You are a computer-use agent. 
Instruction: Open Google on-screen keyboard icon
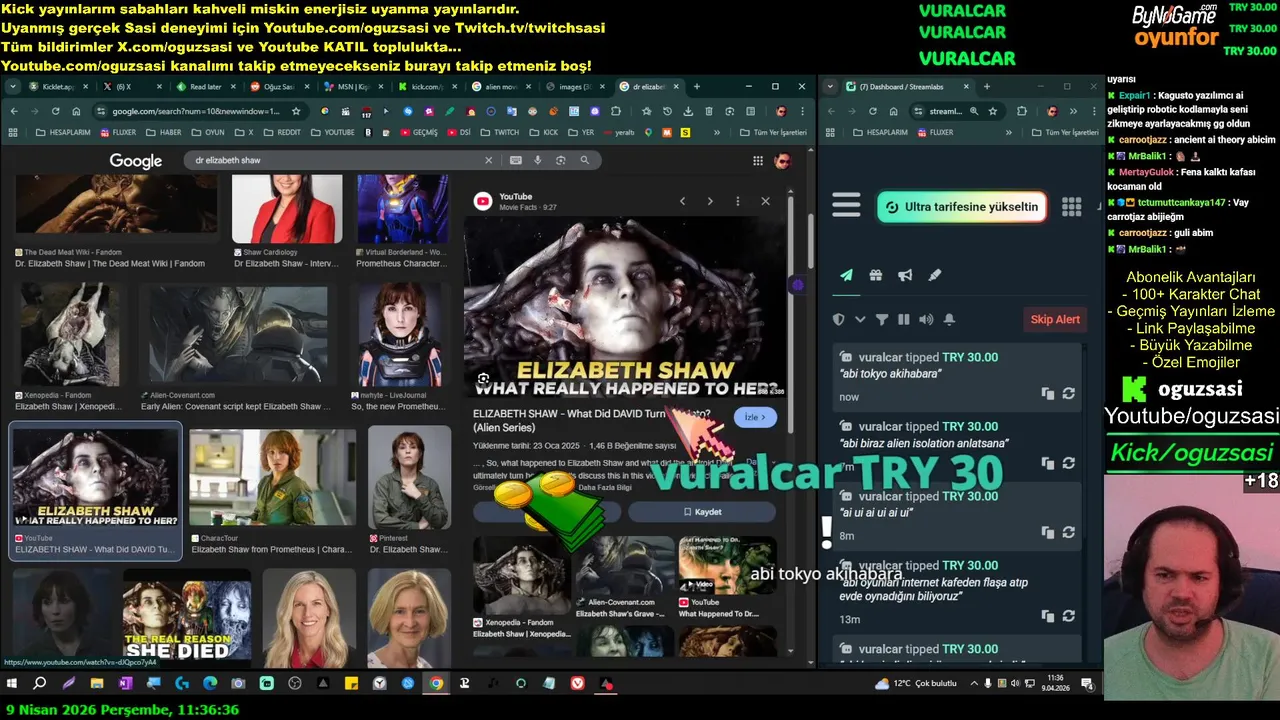click(x=516, y=160)
